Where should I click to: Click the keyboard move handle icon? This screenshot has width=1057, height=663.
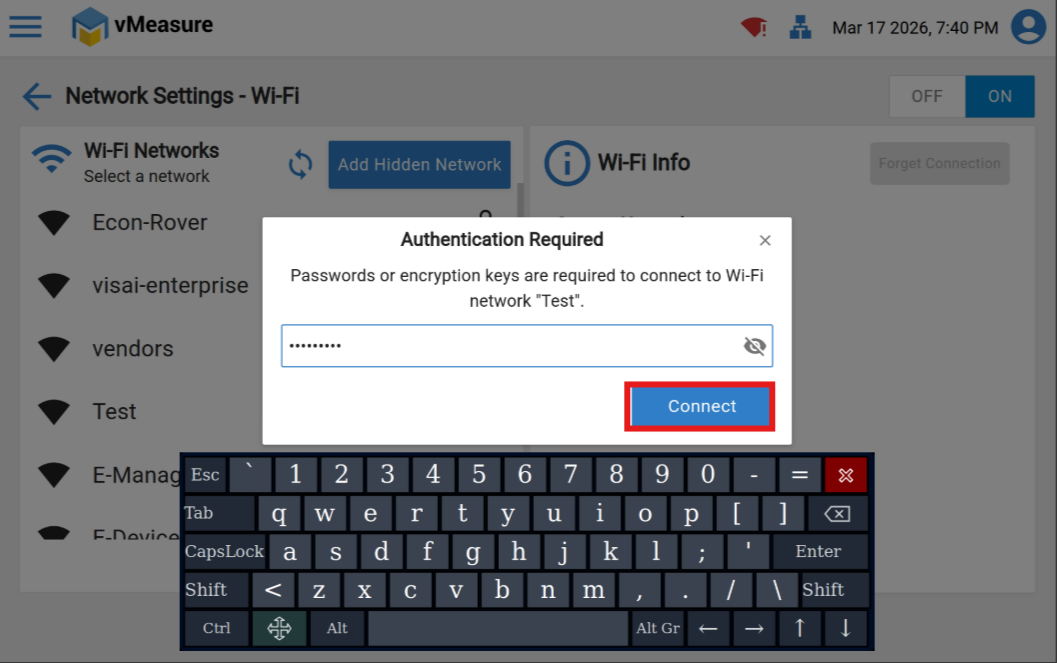pos(279,628)
